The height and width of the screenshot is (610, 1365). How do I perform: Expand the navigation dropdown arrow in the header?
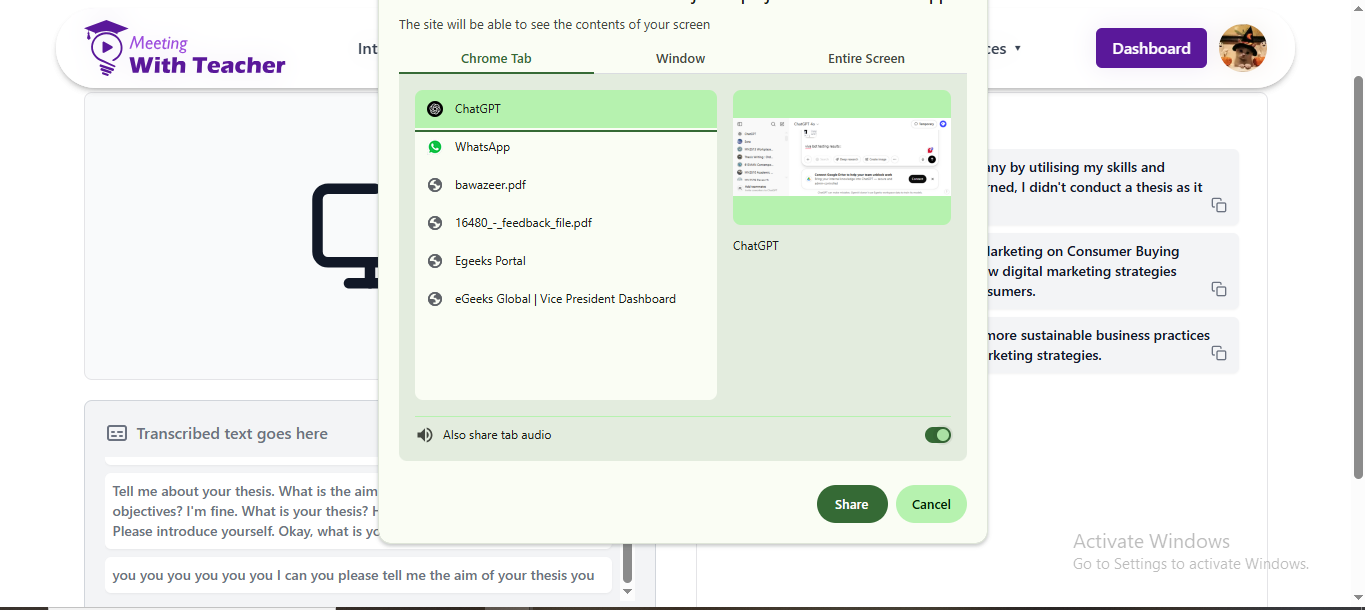coord(1018,48)
